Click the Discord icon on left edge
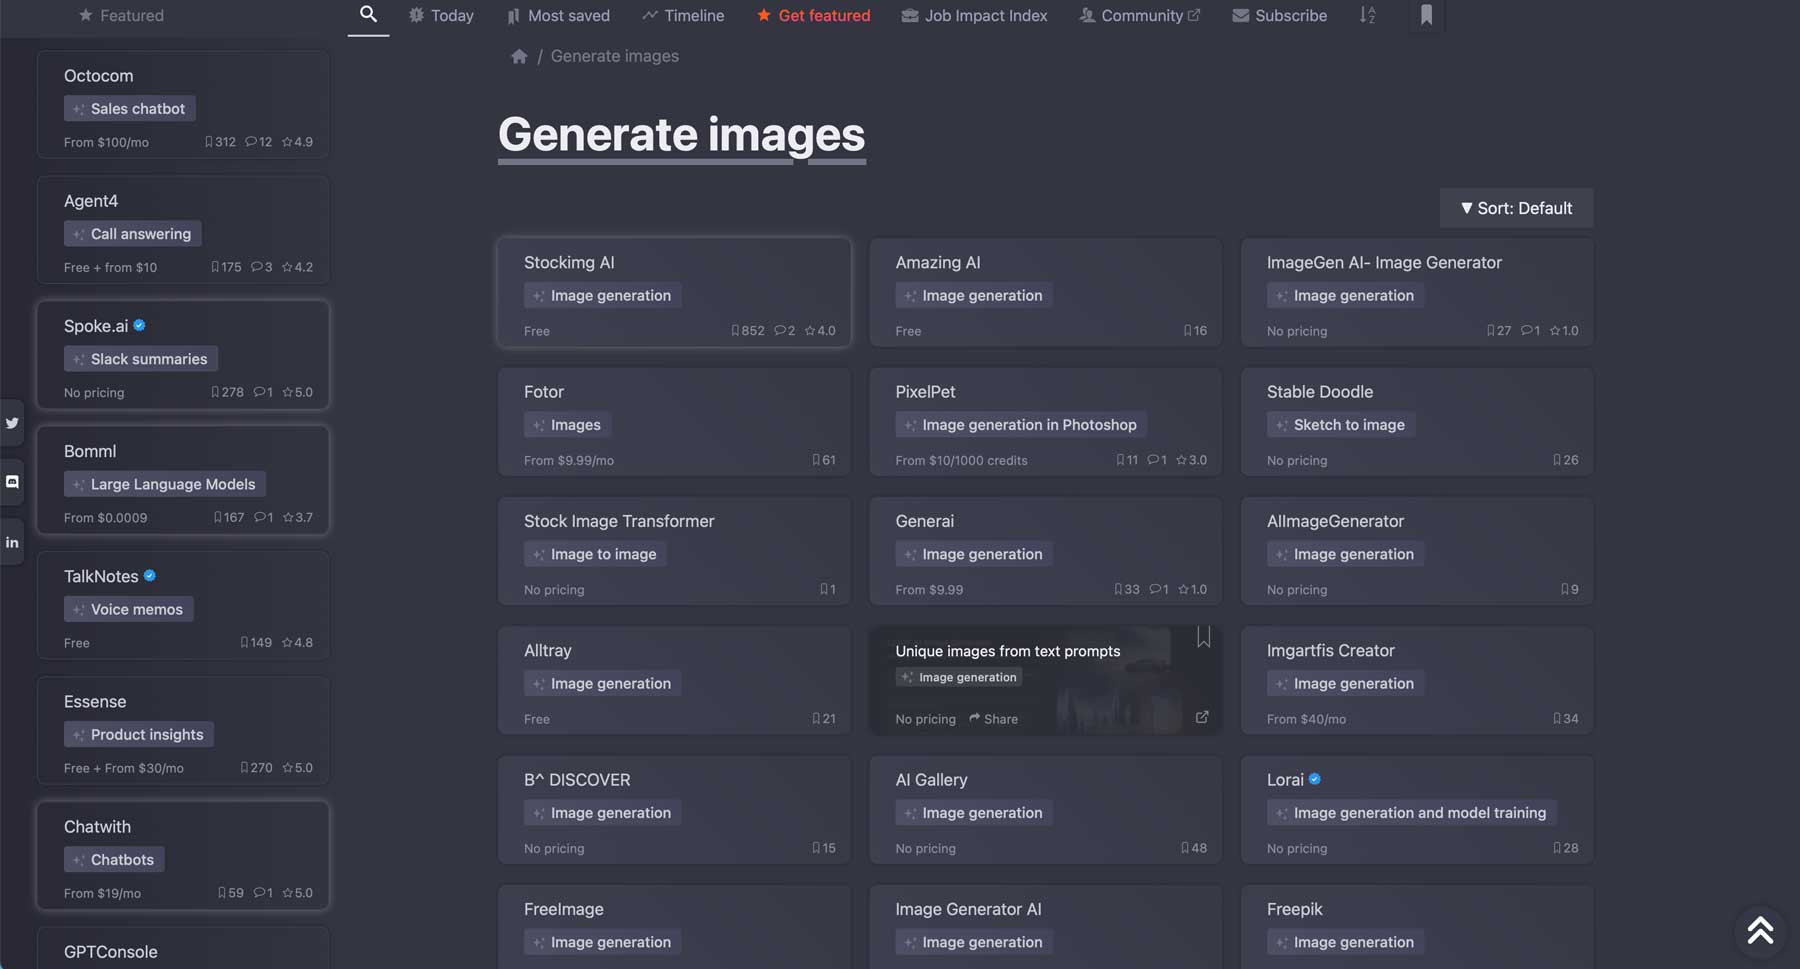Screen dimensions: 1800x969 12,482
